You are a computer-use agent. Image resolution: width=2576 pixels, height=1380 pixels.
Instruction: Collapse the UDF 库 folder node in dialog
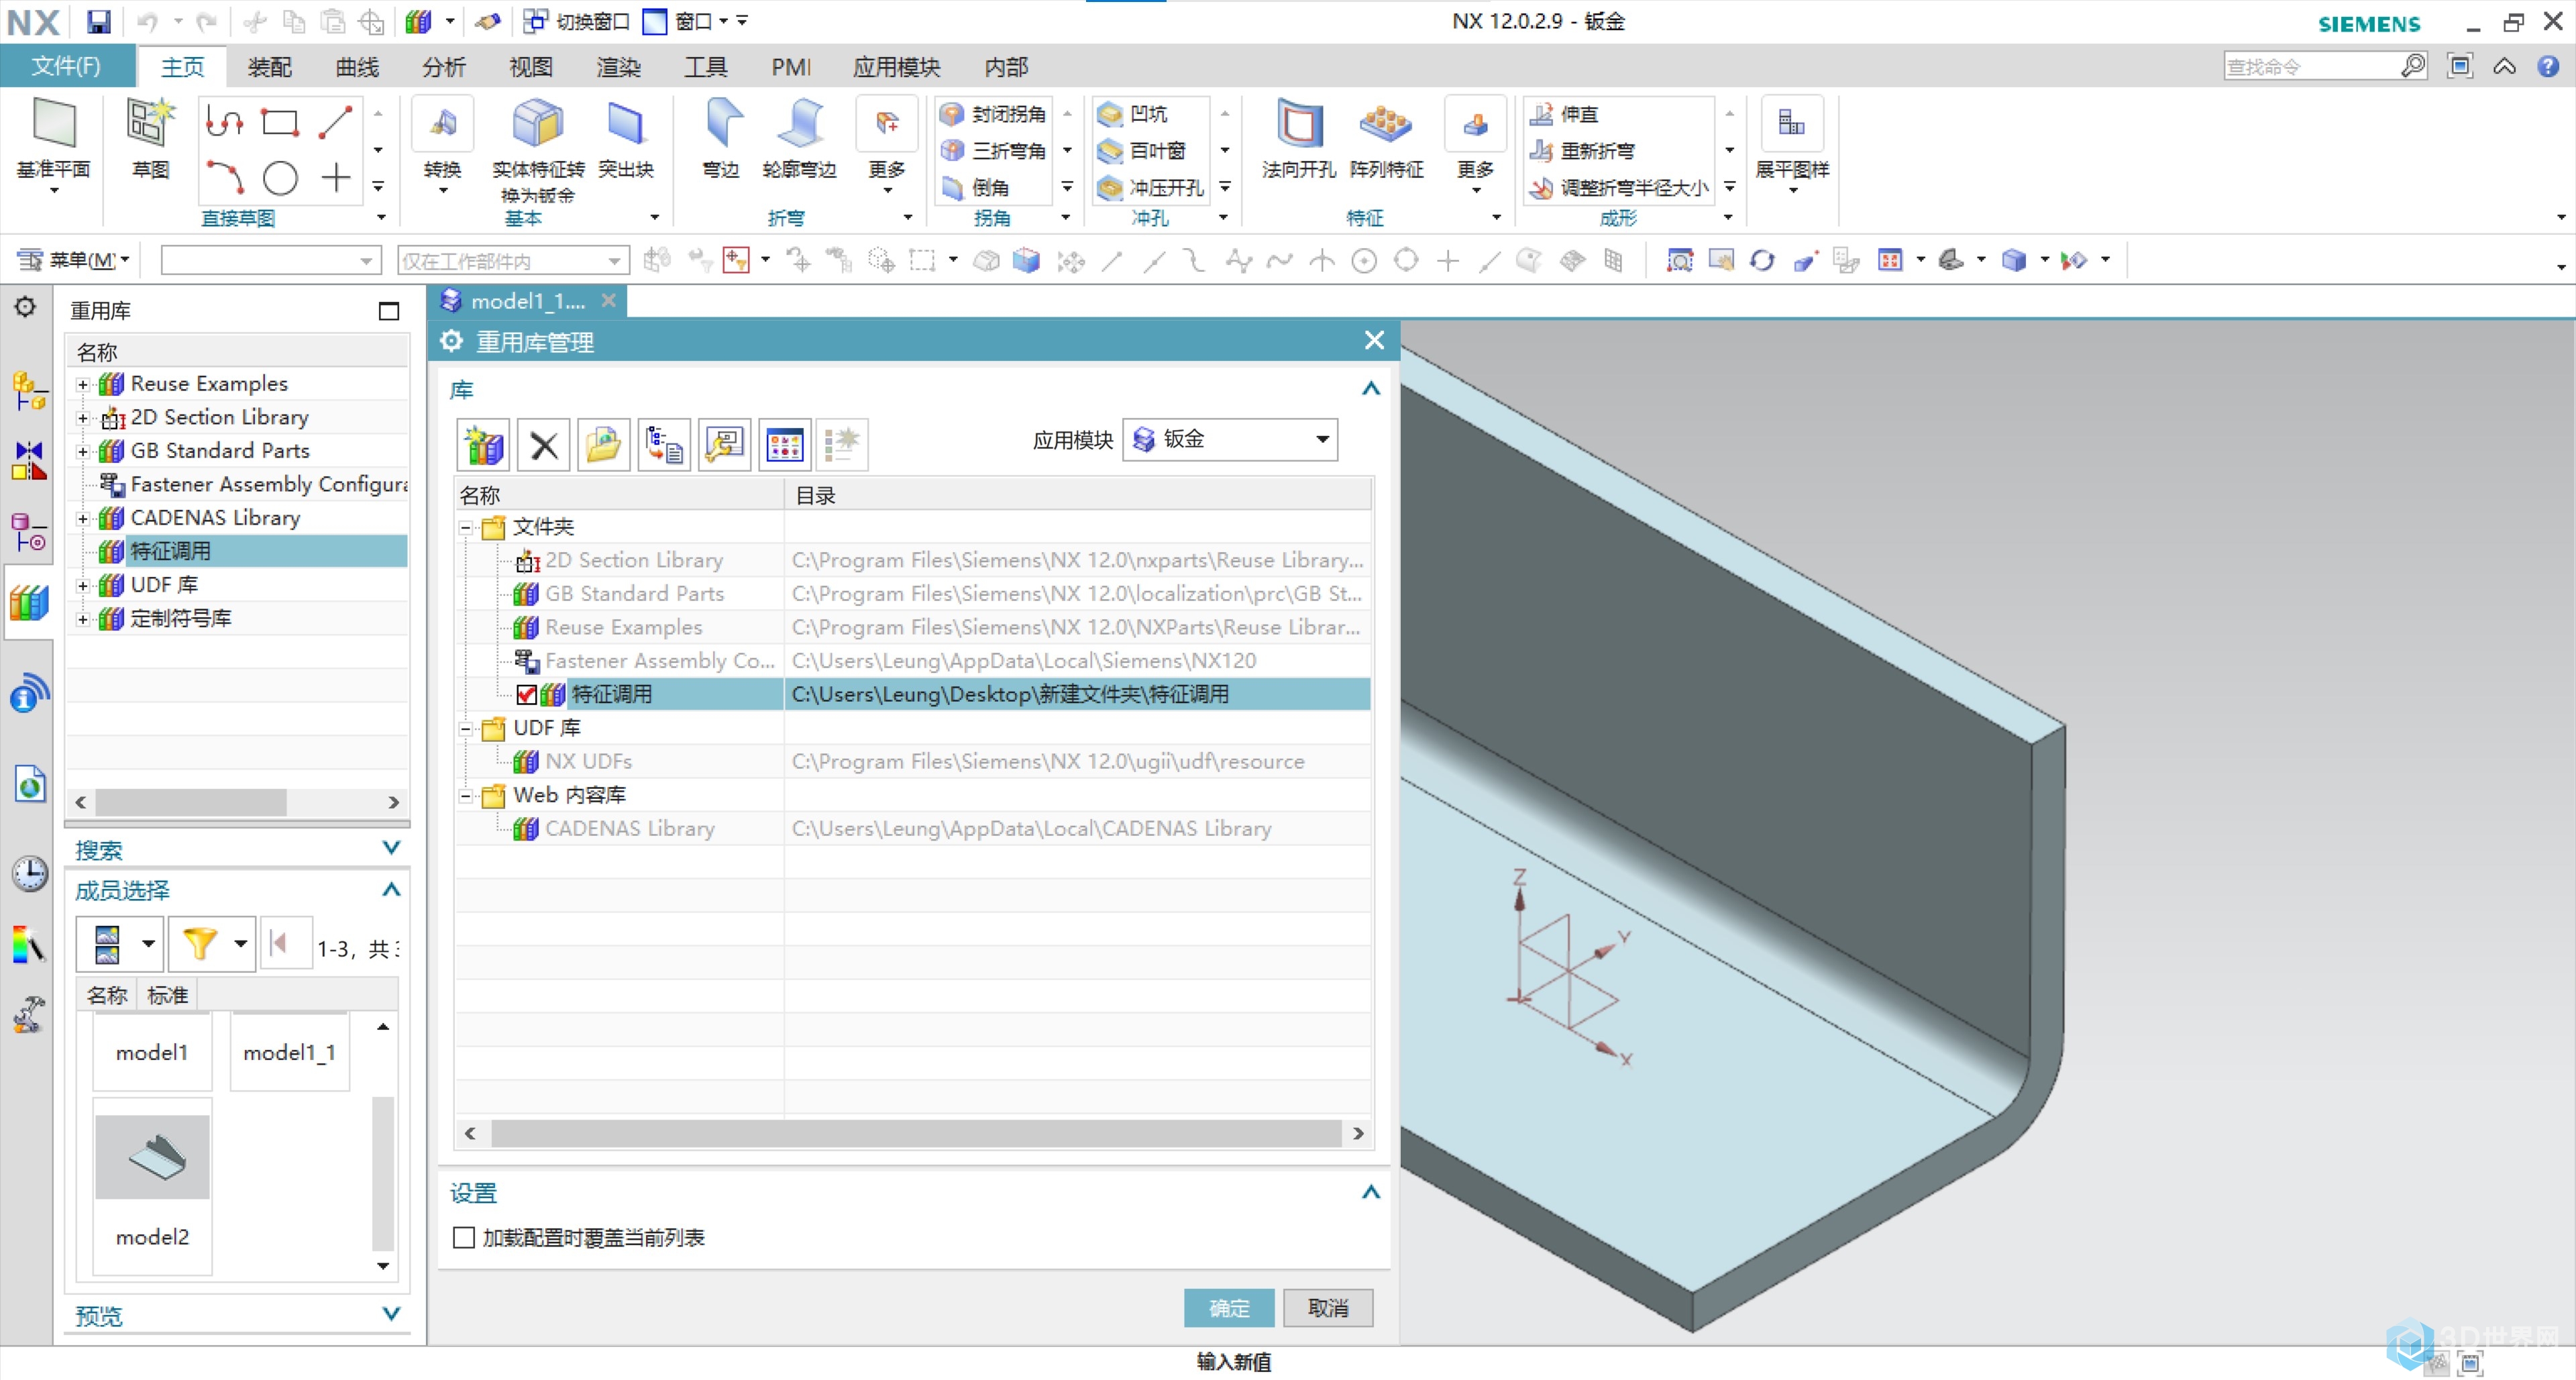coord(466,728)
